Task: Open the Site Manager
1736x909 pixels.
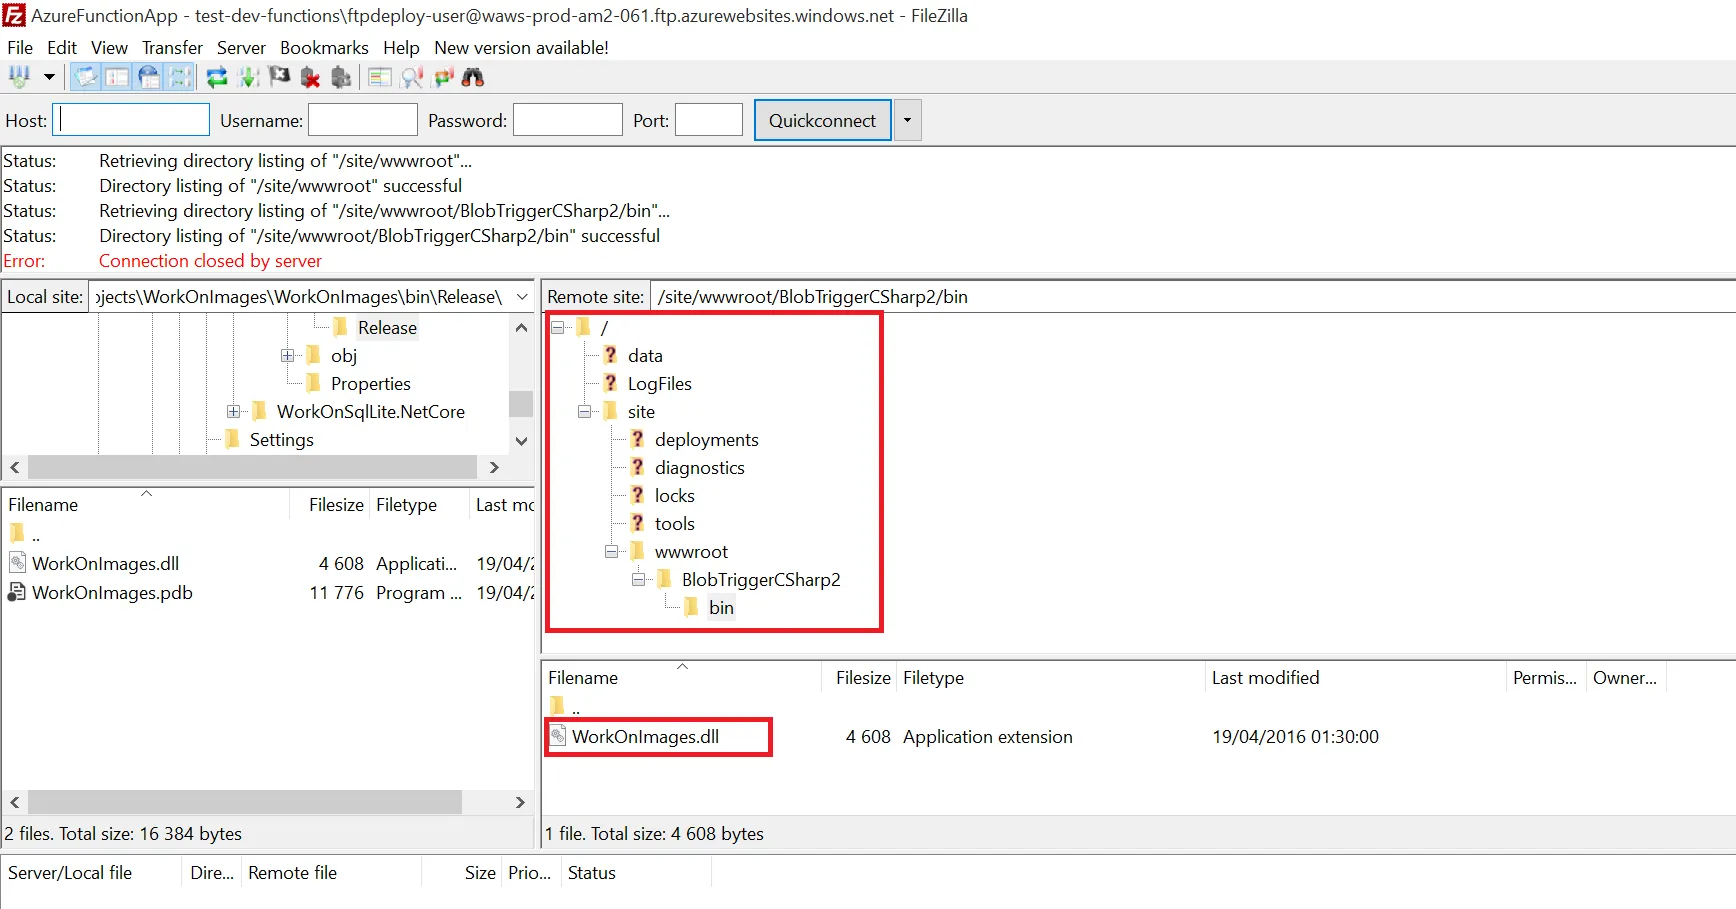Action: tap(19, 77)
